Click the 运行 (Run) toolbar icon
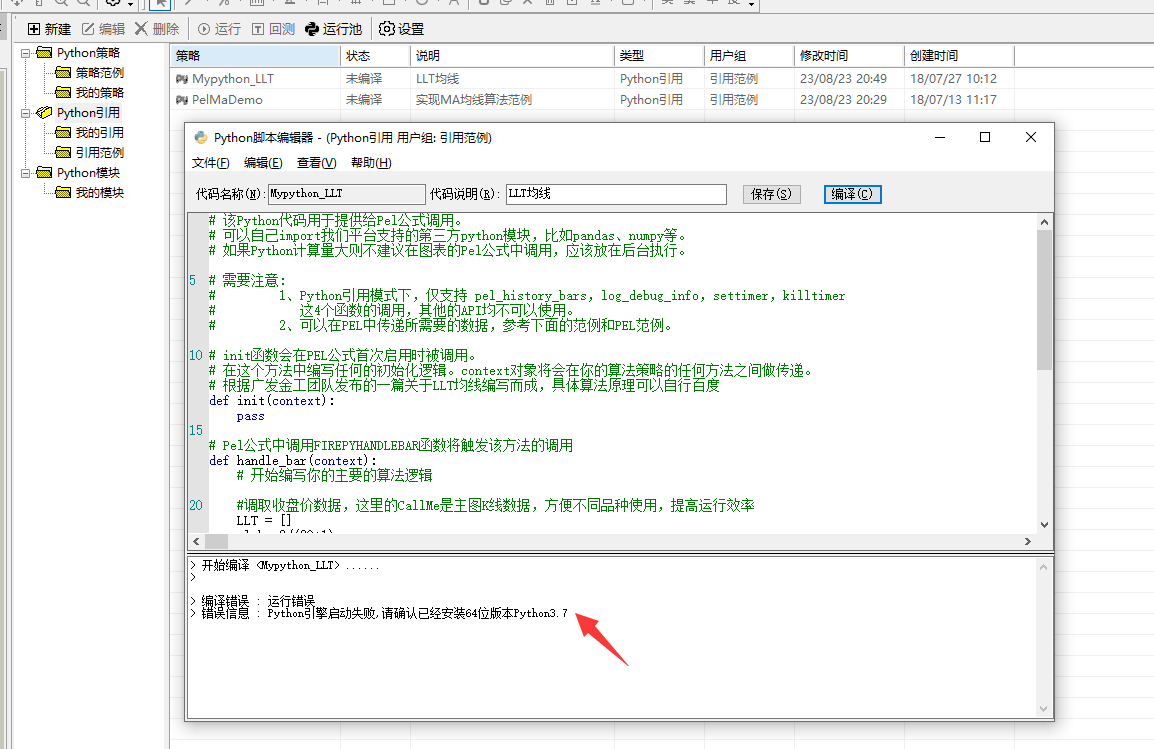The height and width of the screenshot is (749, 1154). (204, 29)
